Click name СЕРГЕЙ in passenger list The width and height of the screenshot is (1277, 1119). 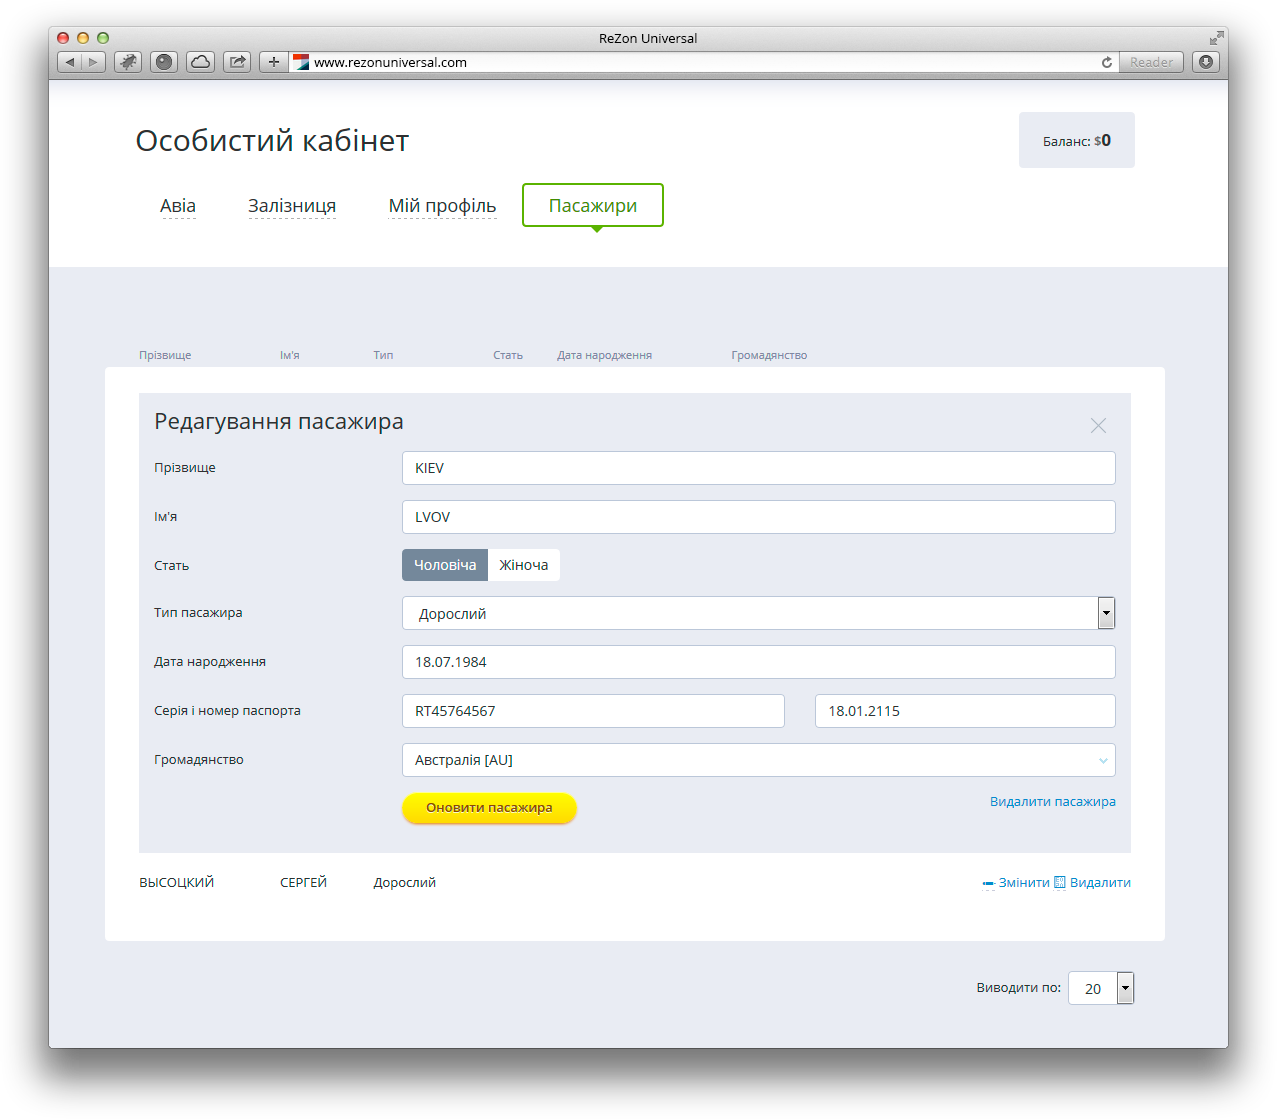(x=303, y=882)
